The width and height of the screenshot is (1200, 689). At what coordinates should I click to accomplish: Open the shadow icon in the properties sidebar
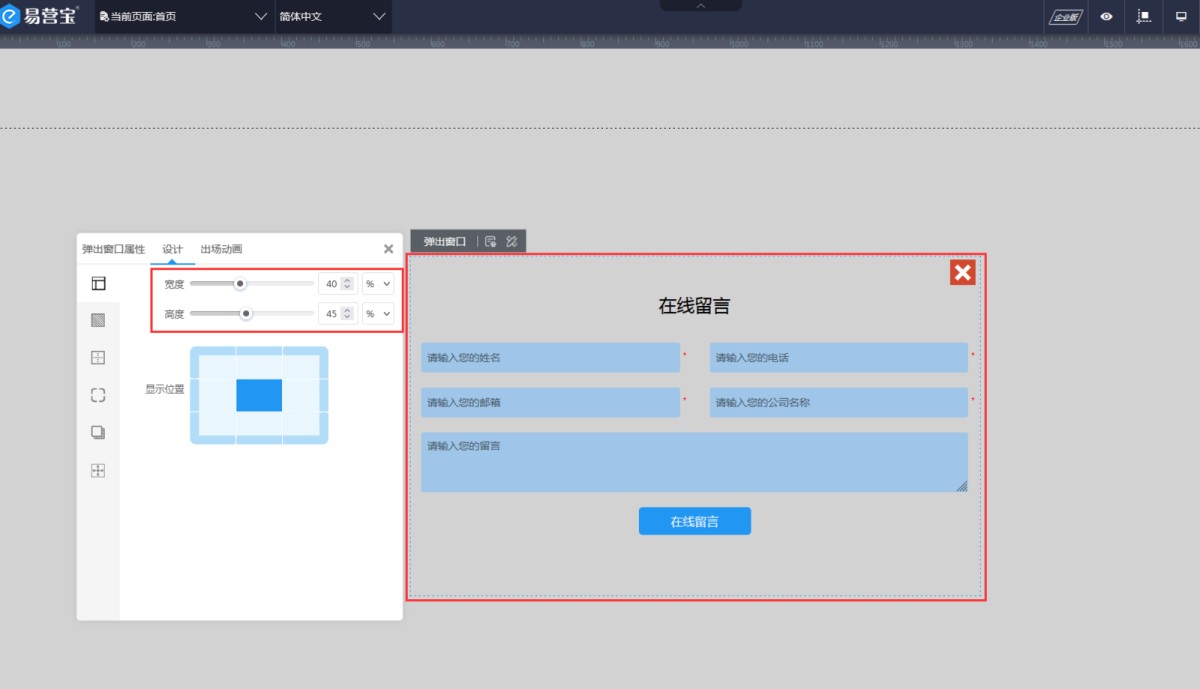click(x=98, y=432)
